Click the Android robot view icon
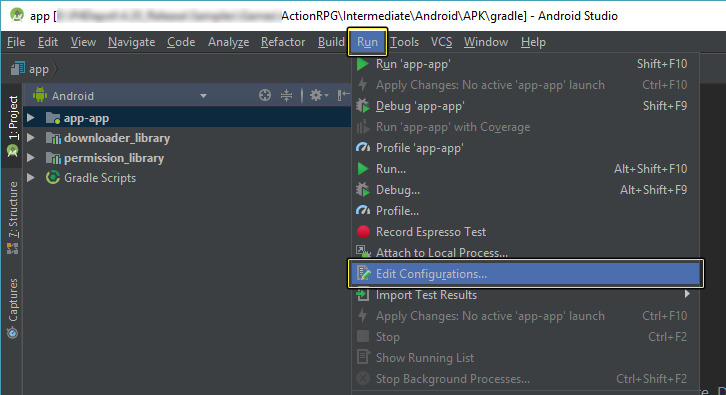 point(40,95)
